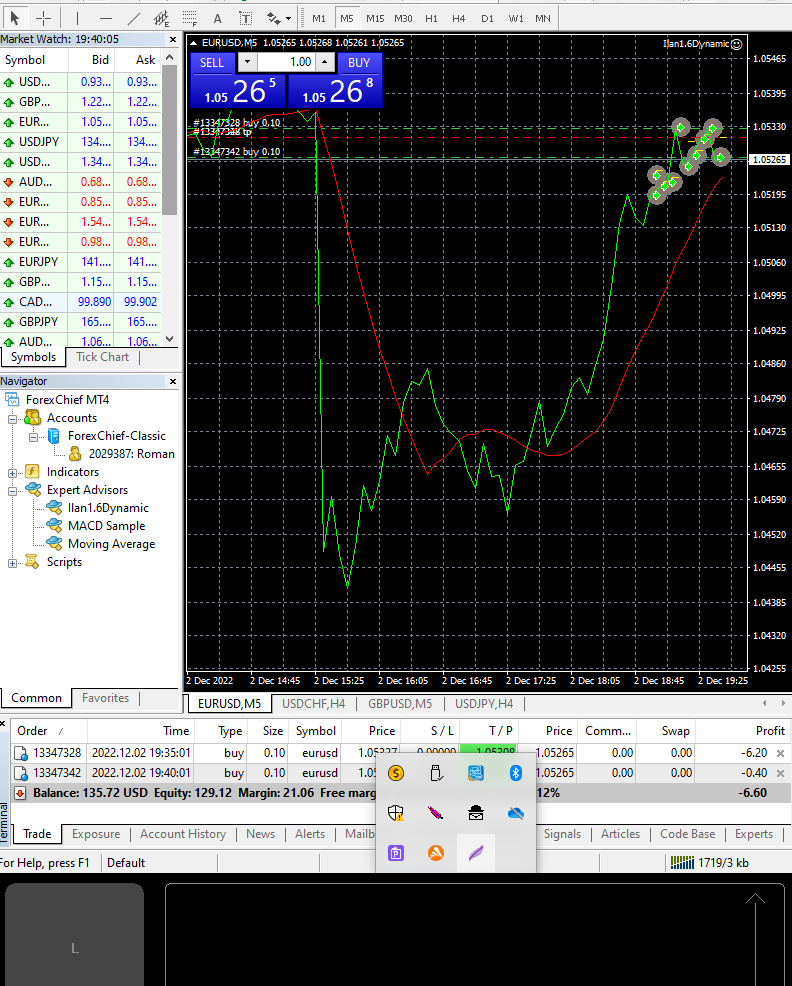This screenshot has width=792, height=986.
Task: Activate the D1 timeframe button
Action: coord(487,18)
